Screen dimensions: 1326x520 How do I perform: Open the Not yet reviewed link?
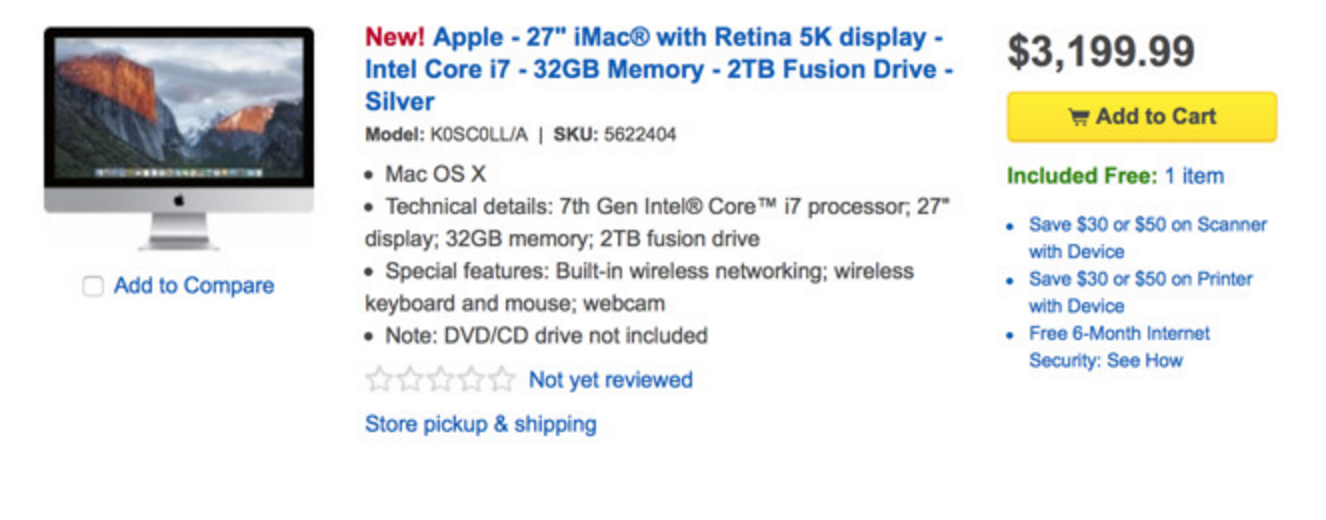(611, 380)
